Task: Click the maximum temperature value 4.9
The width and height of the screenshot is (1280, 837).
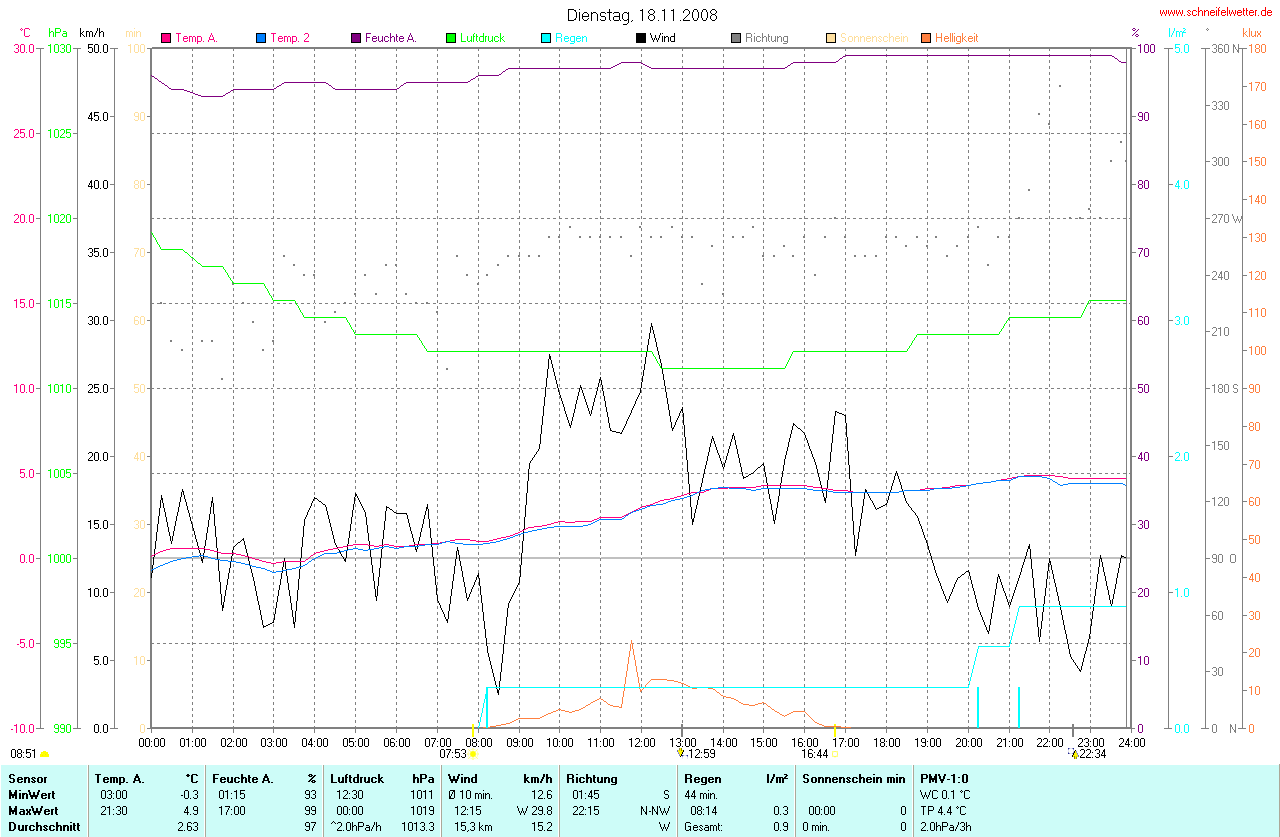Action: (191, 810)
